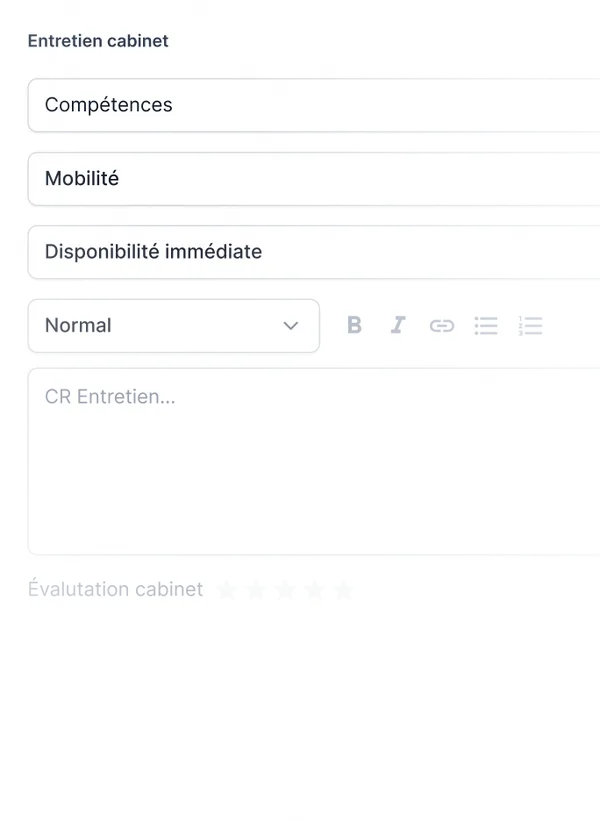Image resolution: width=600 pixels, height=821 pixels.
Task: Select the first évaluation star
Action: click(226, 590)
